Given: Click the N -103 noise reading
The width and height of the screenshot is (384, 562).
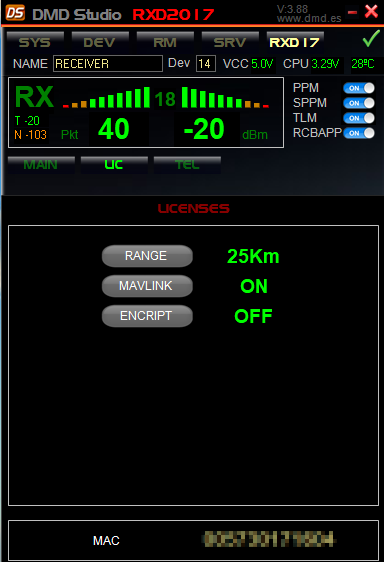Looking at the screenshot, I should pos(30,135).
